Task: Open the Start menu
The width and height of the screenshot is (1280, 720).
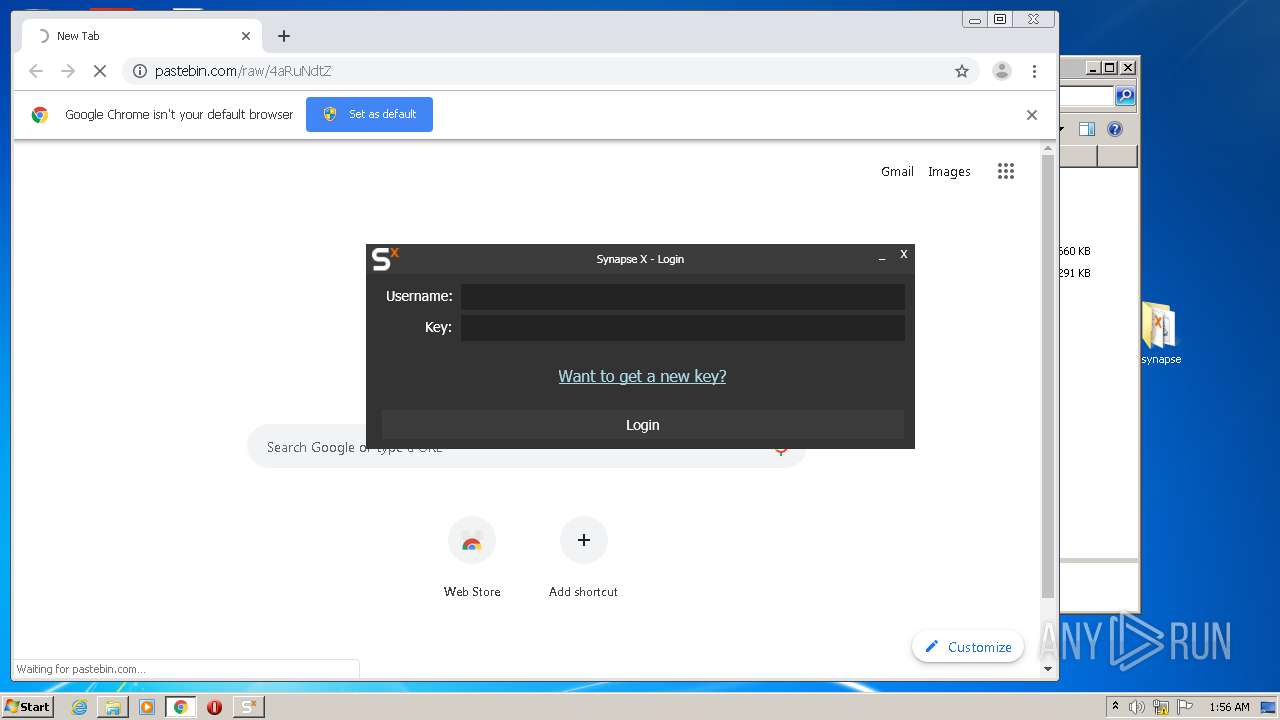Action: click(x=27, y=706)
